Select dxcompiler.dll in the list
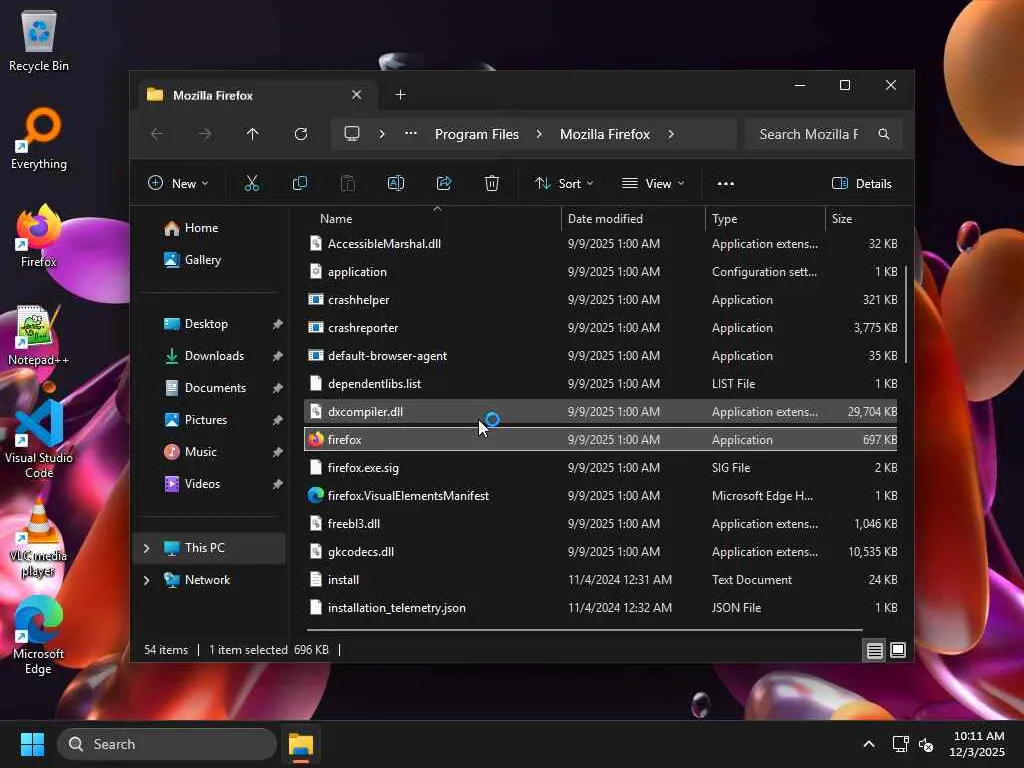The height and width of the screenshot is (768, 1024). click(601, 412)
